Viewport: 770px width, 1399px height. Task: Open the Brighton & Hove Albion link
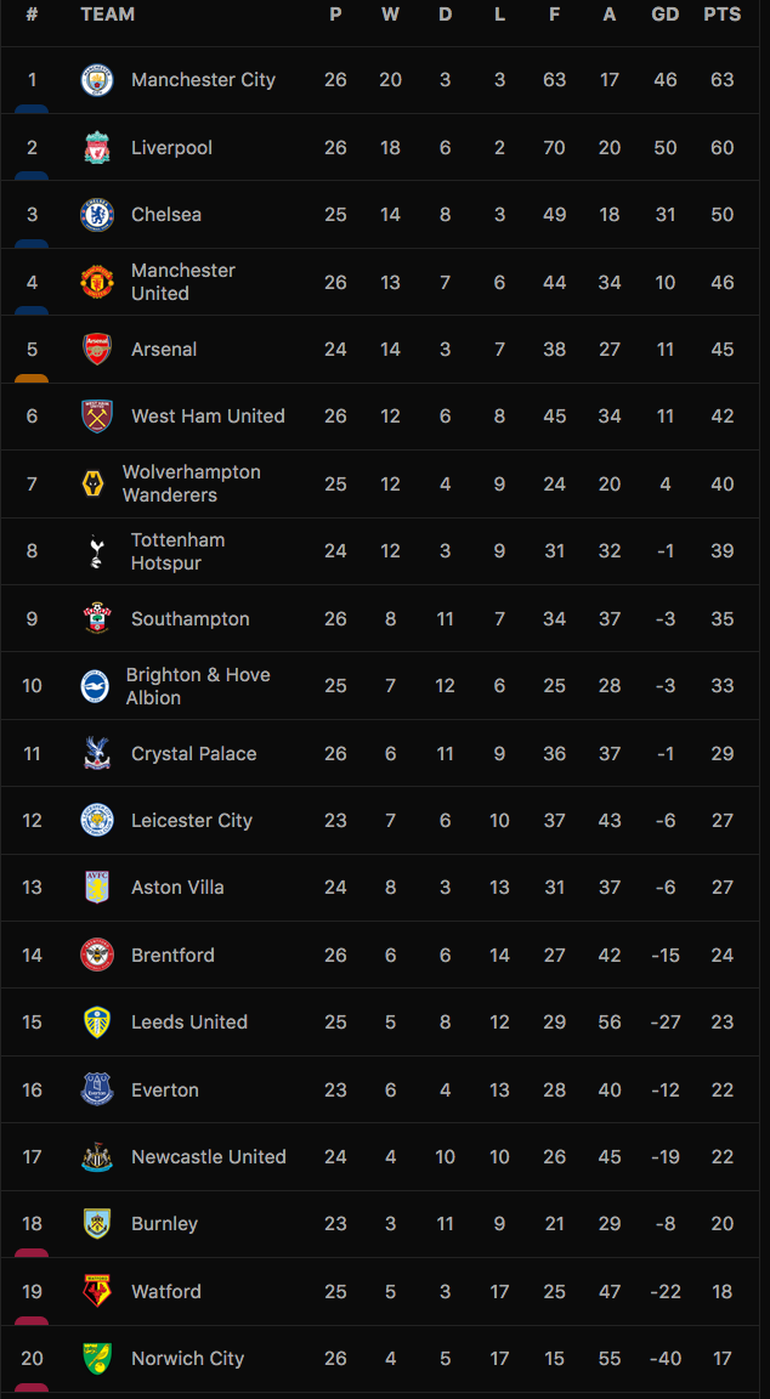point(198,686)
